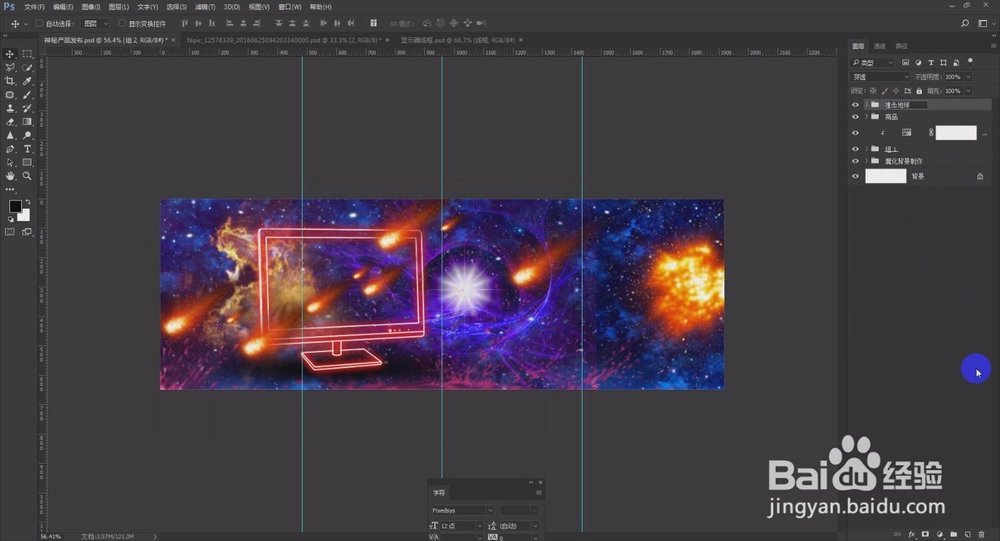Enable Quick Mask mode icon

(10, 232)
